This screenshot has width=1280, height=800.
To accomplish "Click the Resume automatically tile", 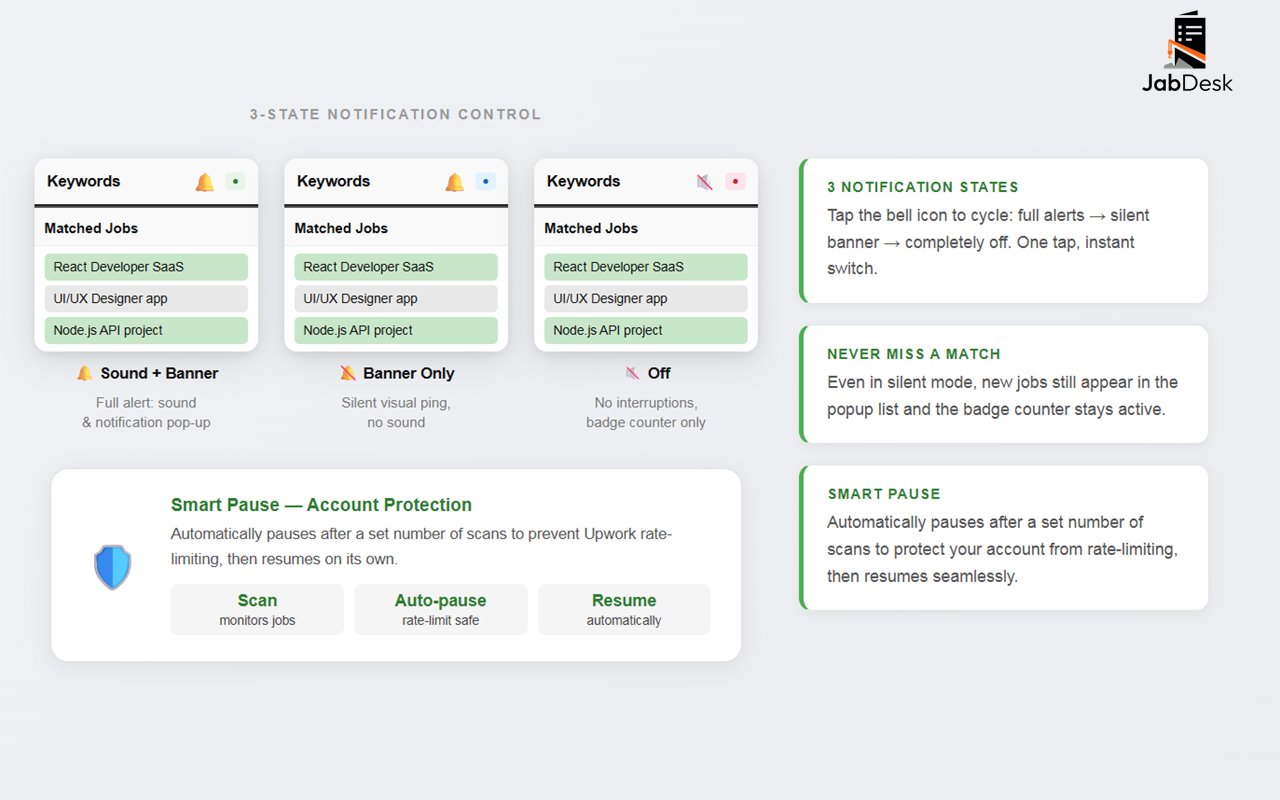I will click(x=624, y=609).
